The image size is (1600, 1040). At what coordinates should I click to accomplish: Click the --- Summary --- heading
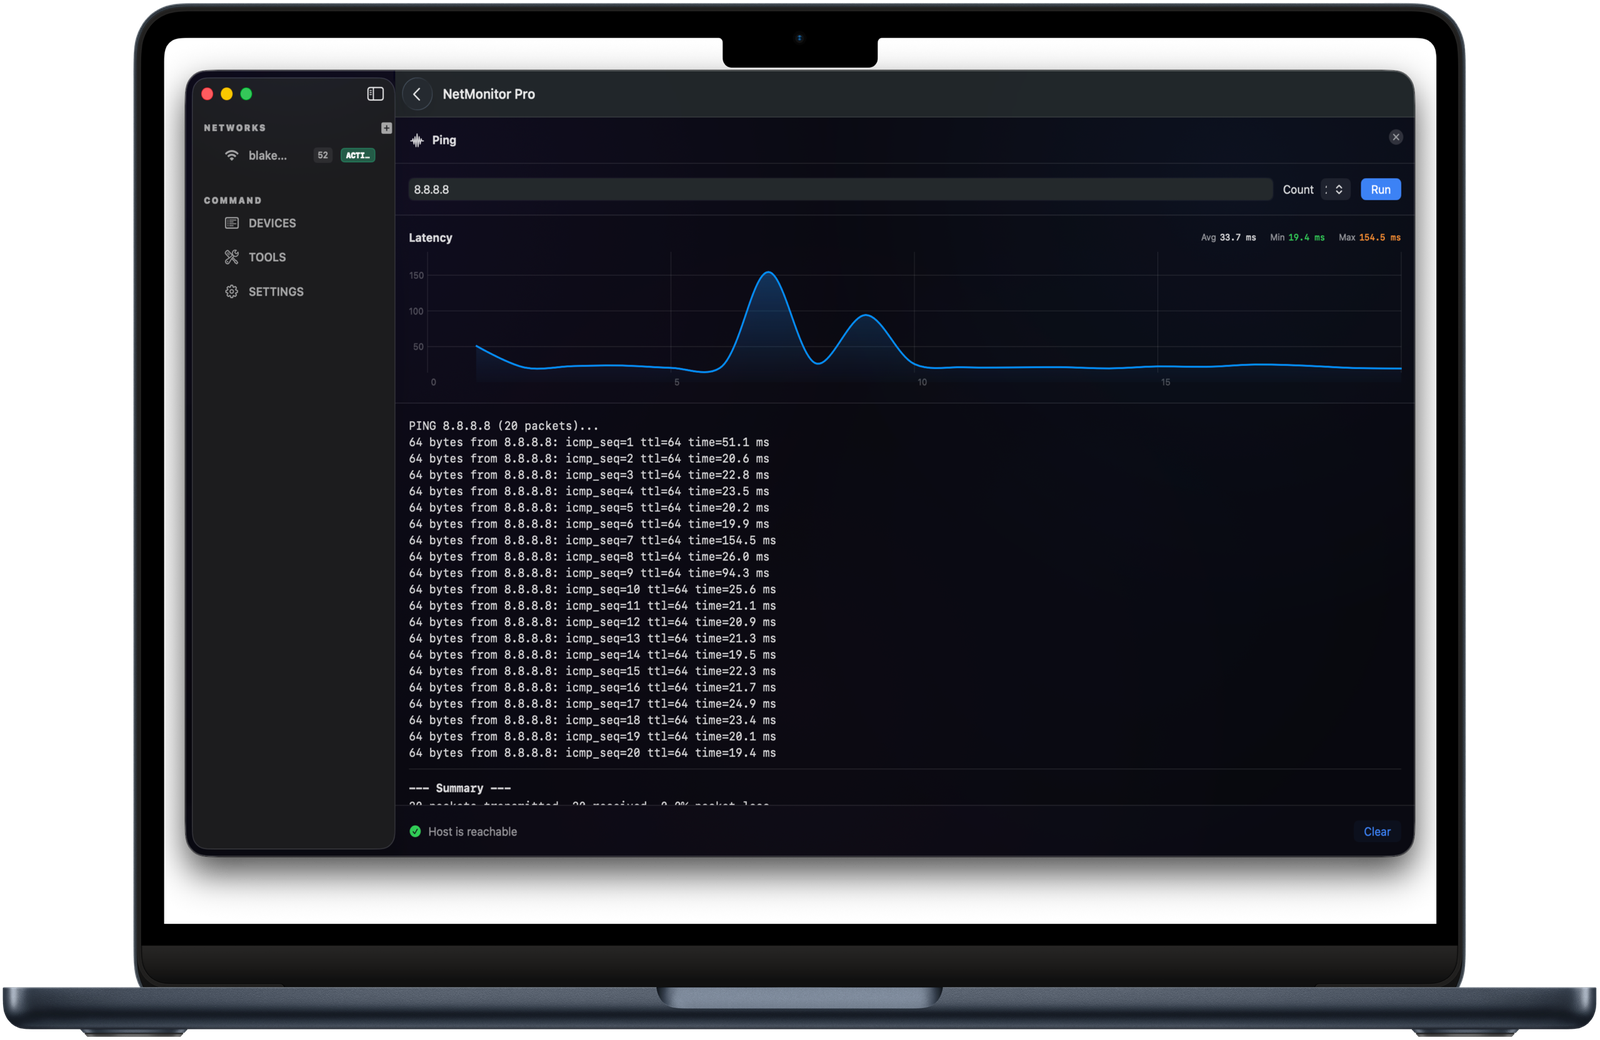[x=460, y=789]
